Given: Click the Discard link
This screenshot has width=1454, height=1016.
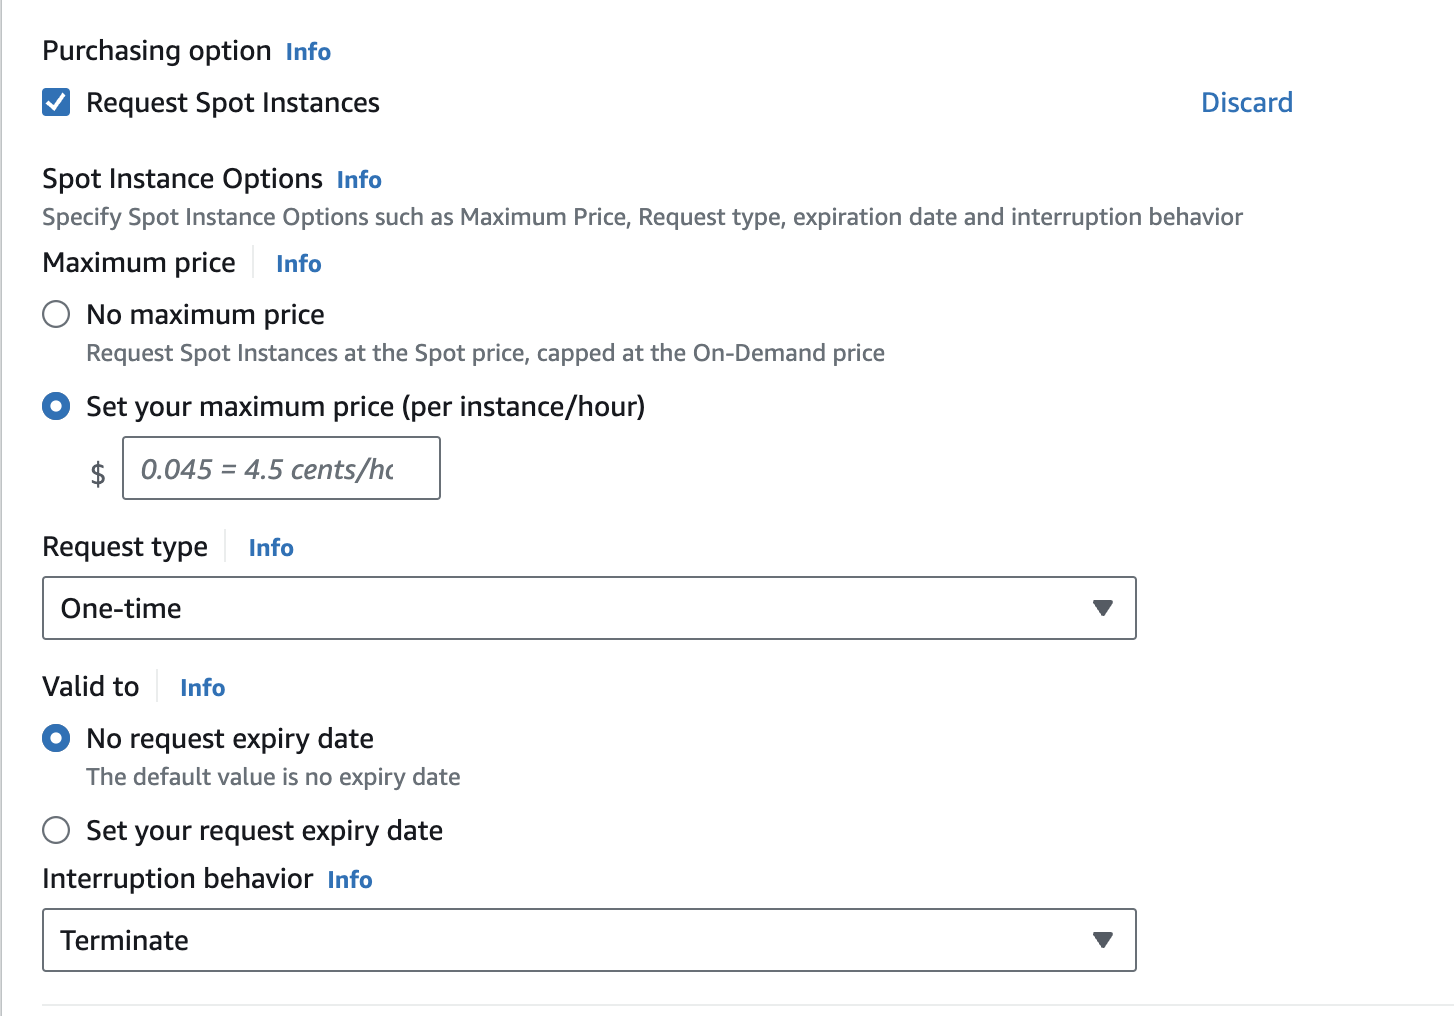Looking at the screenshot, I should [x=1246, y=103].
